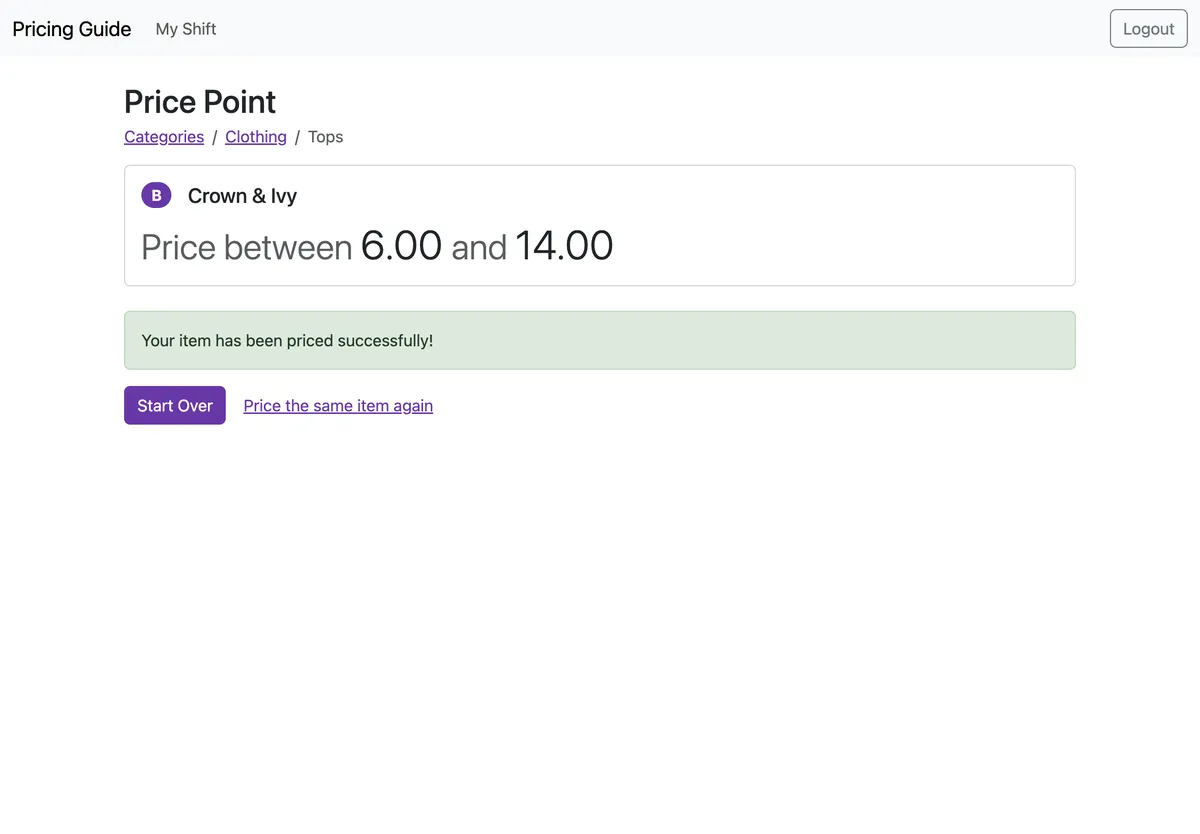The height and width of the screenshot is (834, 1200).
Task: Click the success message alert
Action: pos(600,340)
